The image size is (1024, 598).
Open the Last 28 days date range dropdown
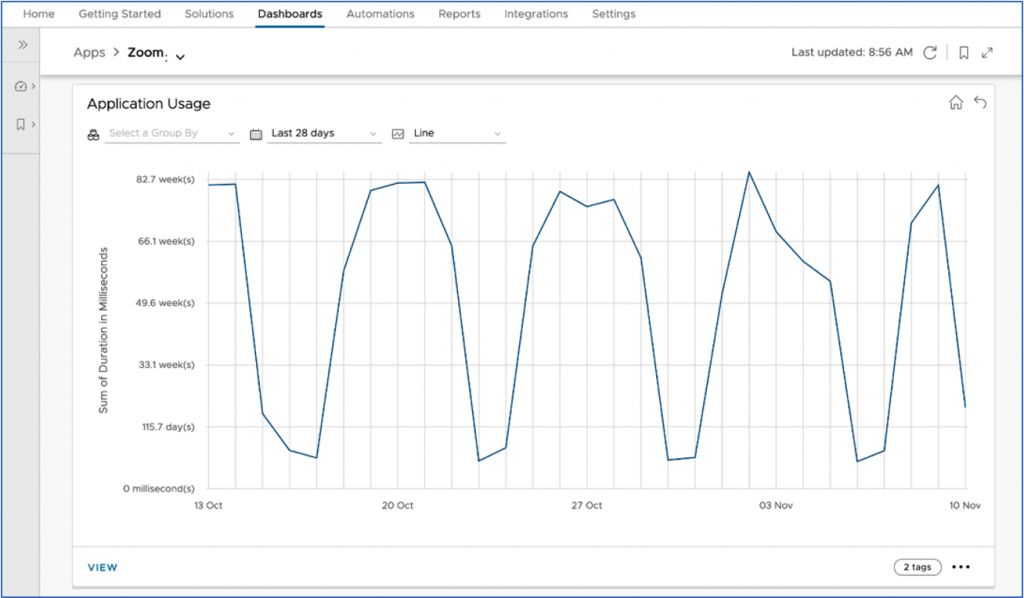pos(324,133)
